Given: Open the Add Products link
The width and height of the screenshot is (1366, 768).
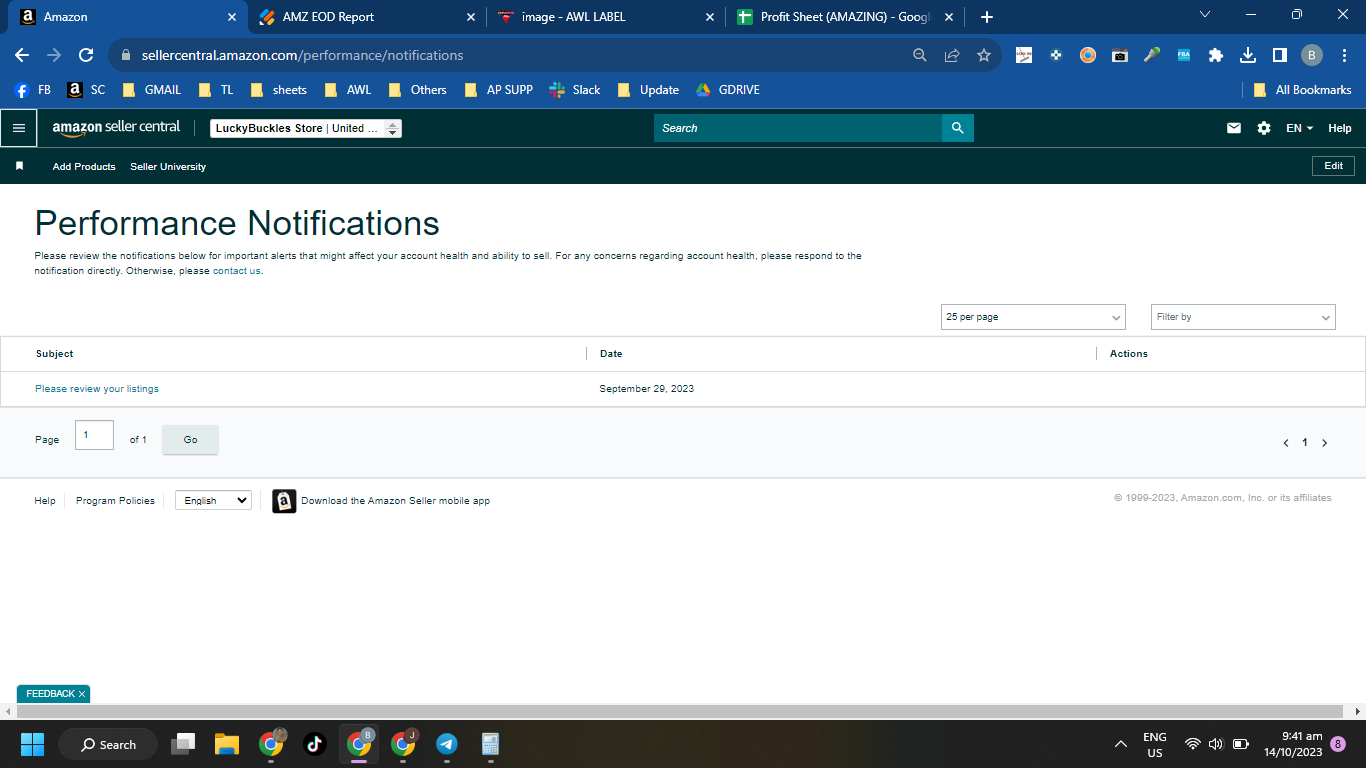Looking at the screenshot, I should 84,167.
